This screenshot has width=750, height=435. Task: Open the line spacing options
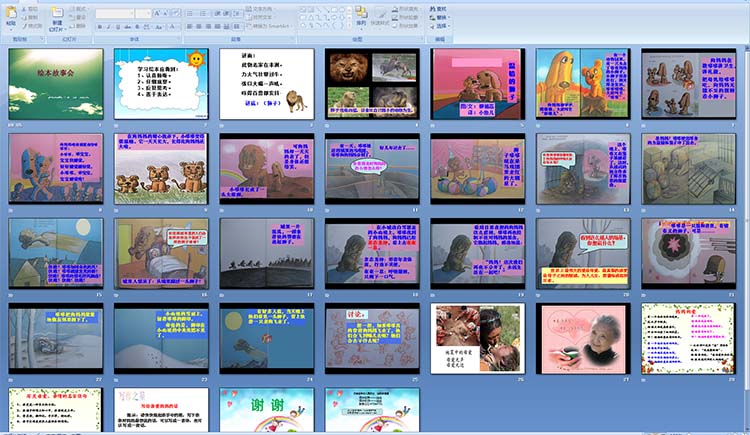pos(237,13)
